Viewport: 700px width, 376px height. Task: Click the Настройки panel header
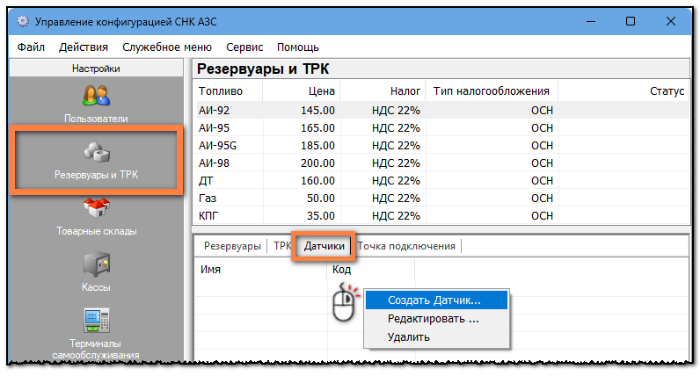tap(96, 68)
